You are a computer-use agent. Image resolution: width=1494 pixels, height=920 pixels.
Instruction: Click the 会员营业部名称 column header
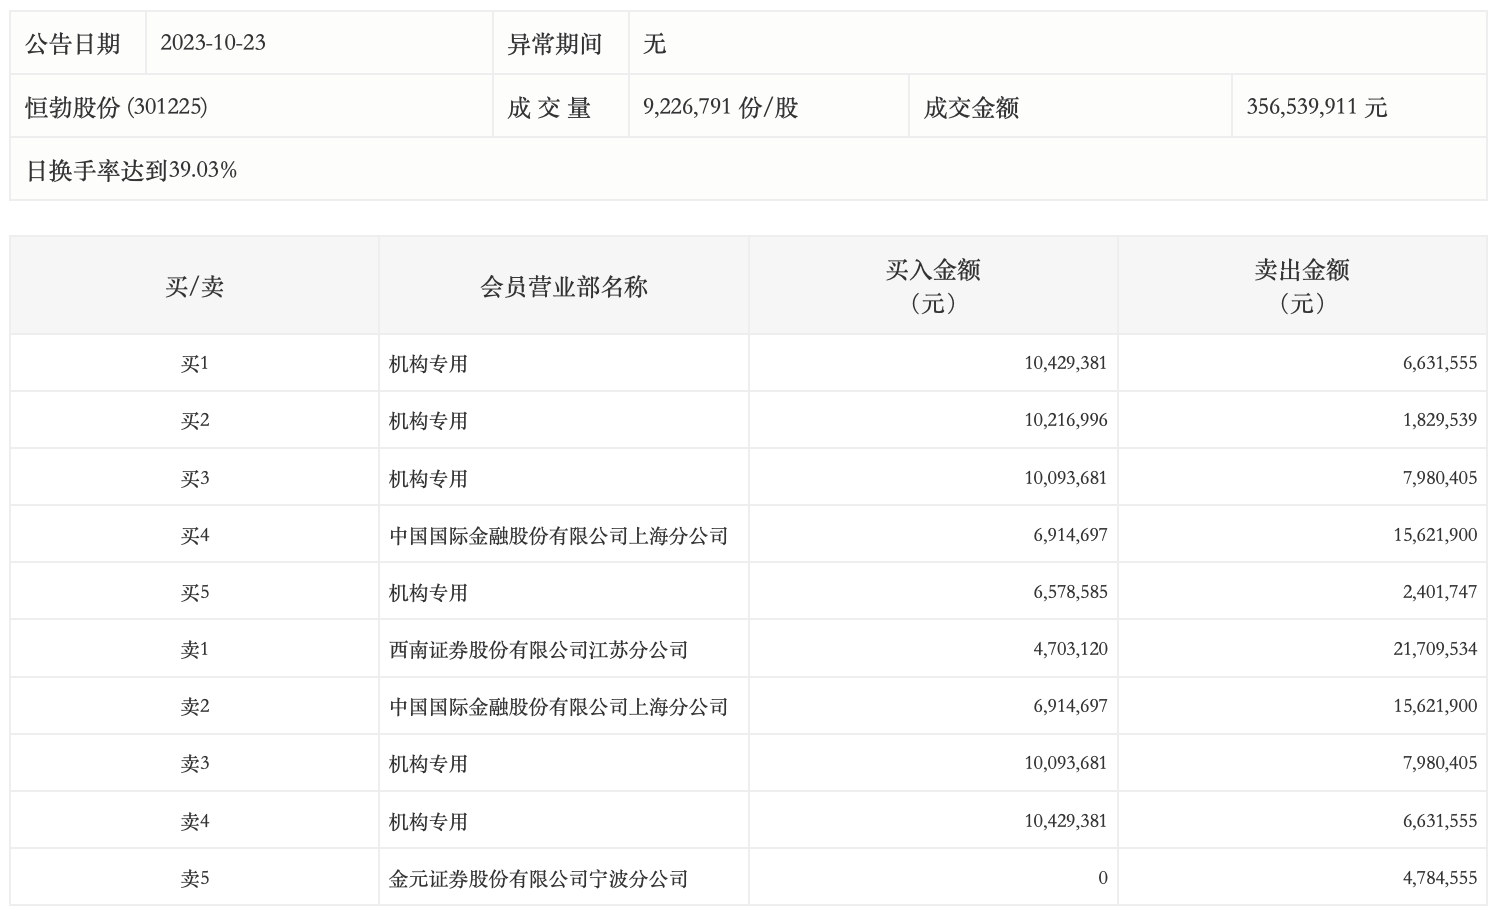[x=564, y=287]
